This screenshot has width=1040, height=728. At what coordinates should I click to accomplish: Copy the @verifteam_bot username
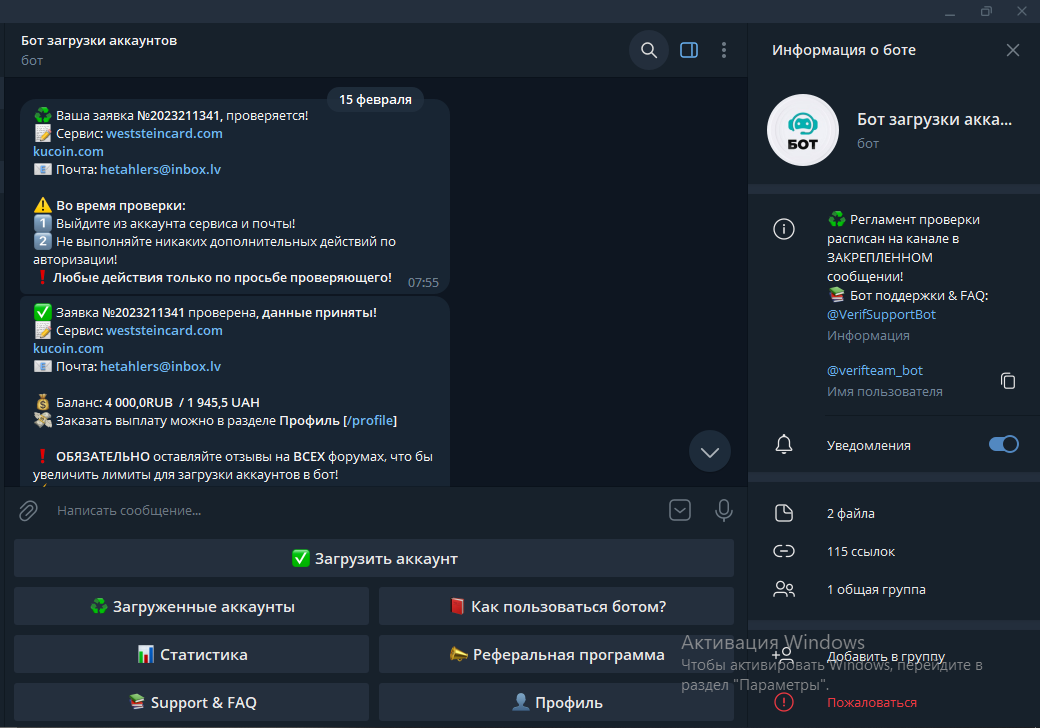point(1008,380)
